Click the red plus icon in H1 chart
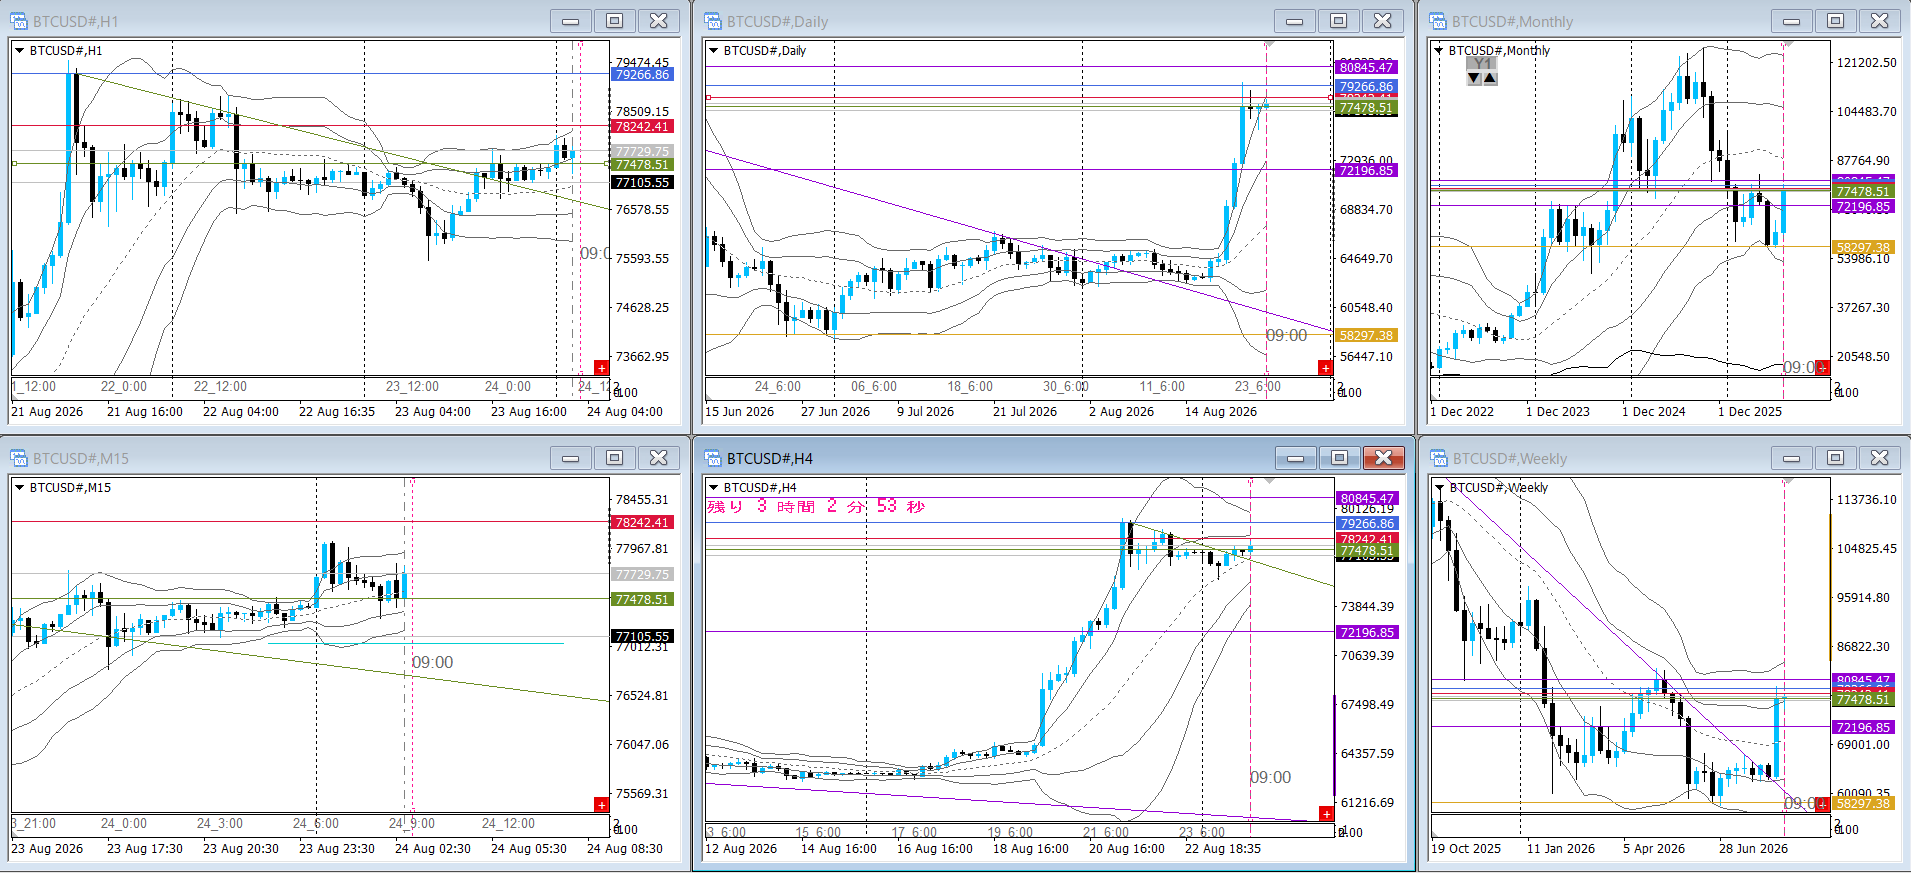 [601, 368]
